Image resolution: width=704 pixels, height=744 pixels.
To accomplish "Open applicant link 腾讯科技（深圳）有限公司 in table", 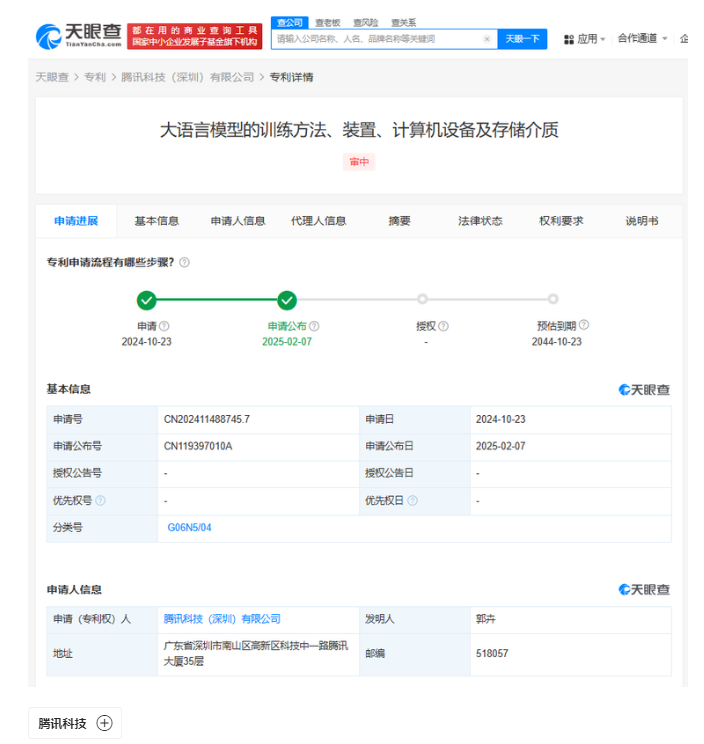I will click(222, 619).
